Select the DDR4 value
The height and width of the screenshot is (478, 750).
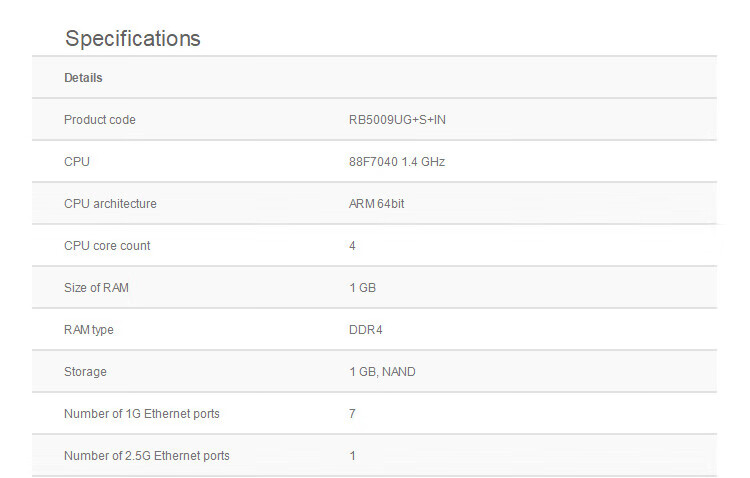point(366,330)
